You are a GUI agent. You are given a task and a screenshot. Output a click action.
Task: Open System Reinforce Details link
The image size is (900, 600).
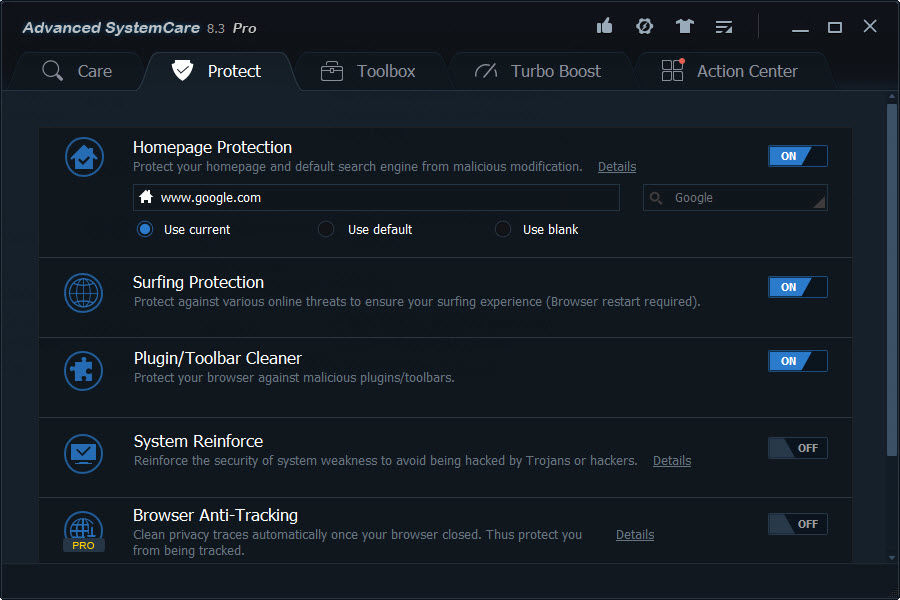tap(672, 460)
